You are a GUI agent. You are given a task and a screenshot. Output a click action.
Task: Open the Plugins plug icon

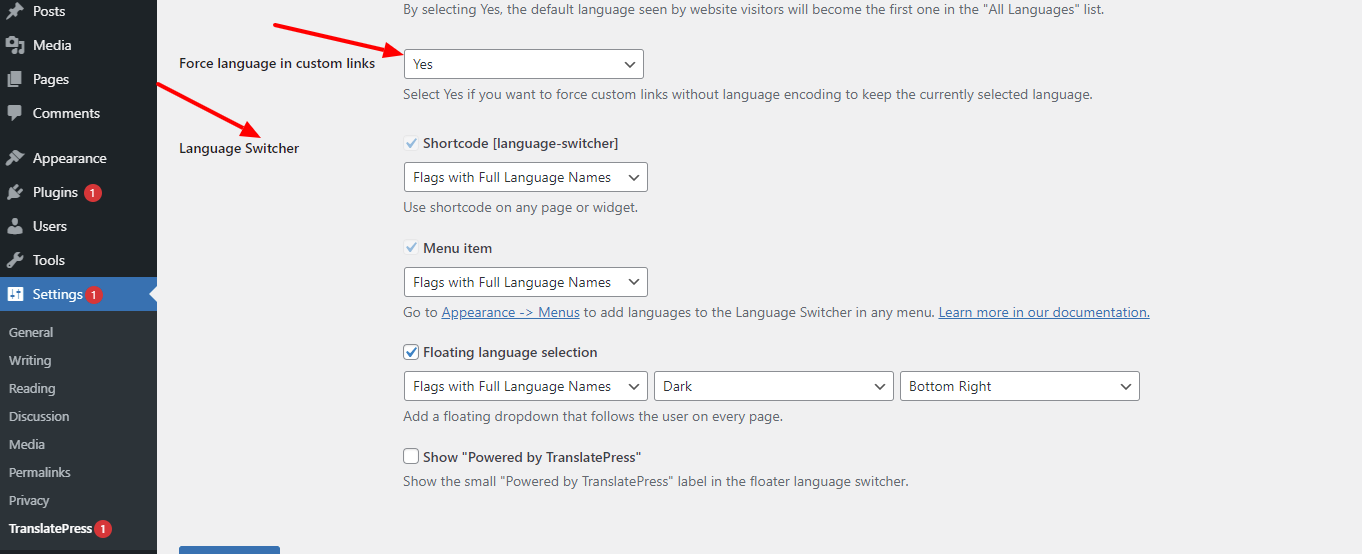pos(15,192)
